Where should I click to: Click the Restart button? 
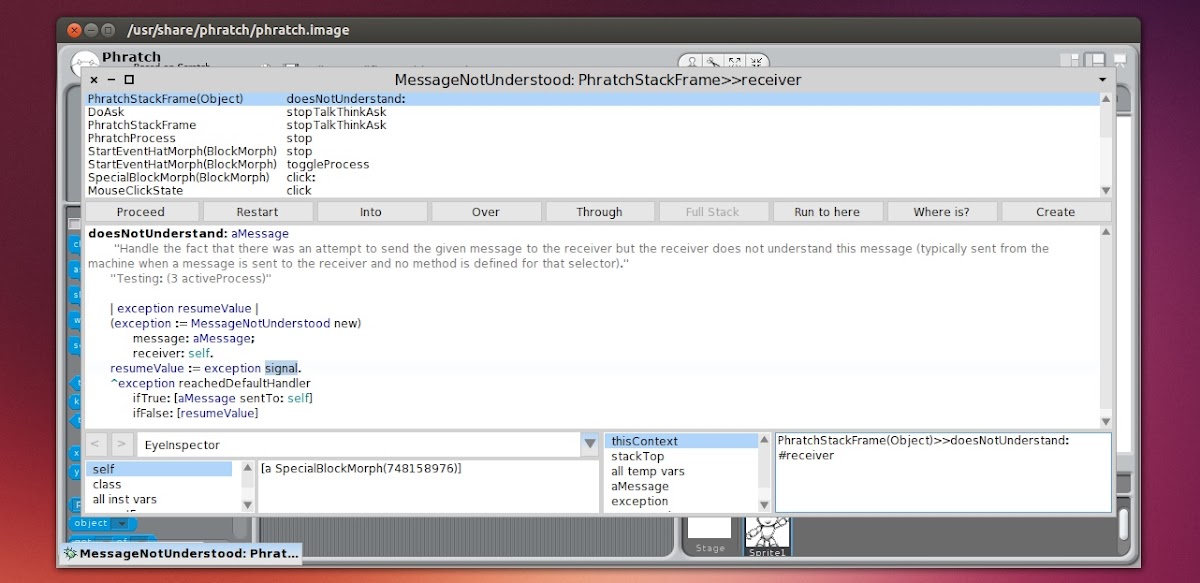point(257,212)
